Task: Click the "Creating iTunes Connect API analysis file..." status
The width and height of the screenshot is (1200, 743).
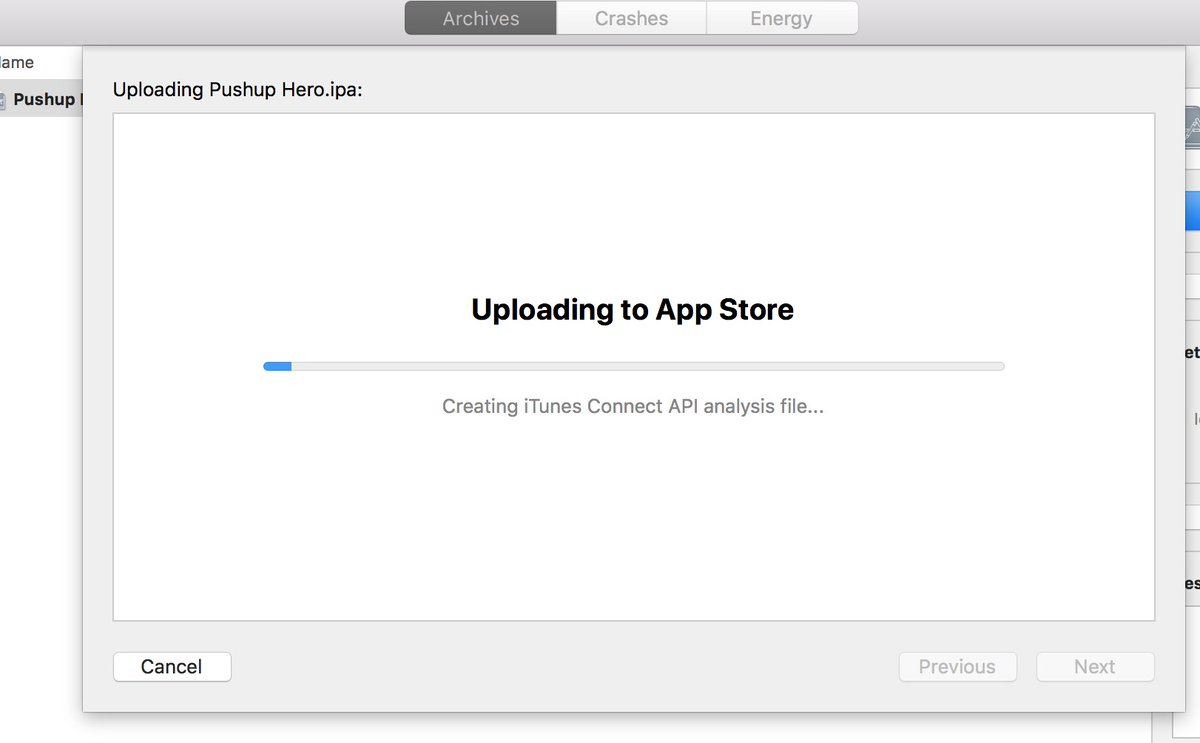Action: point(633,406)
